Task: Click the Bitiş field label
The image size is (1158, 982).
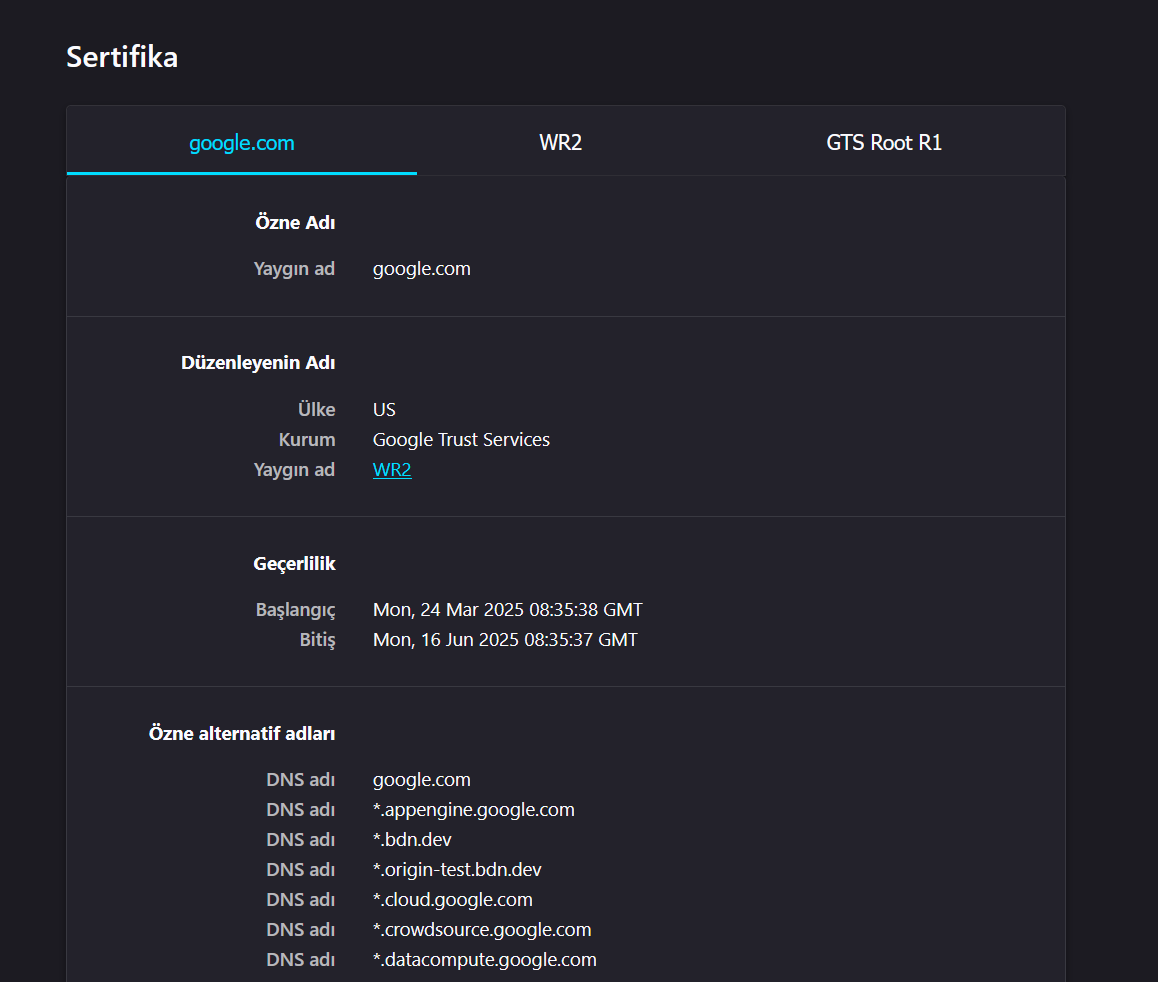Action: [317, 640]
